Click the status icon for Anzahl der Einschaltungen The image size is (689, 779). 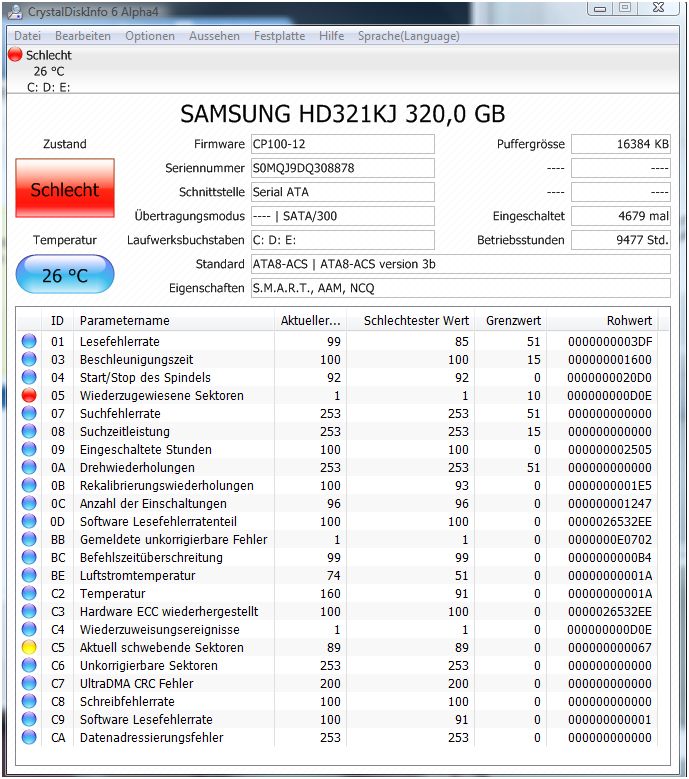pos(29,503)
